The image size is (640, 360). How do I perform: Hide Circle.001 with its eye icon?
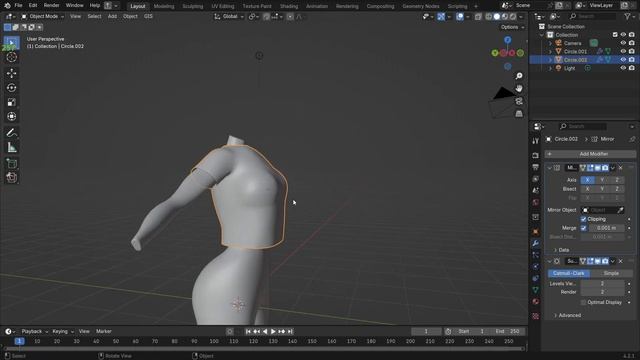click(x=623, y=51)
